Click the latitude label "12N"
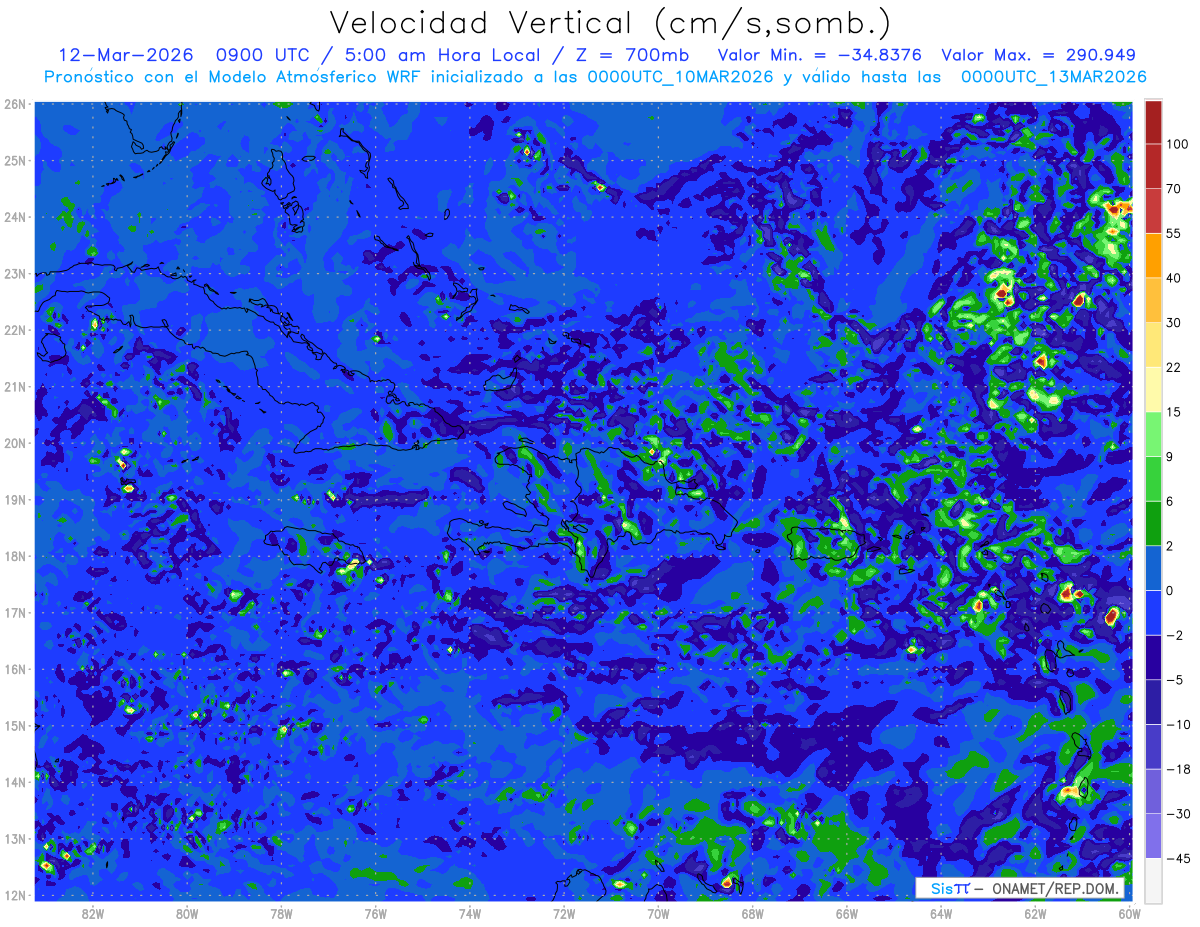1200x927 pixels. tap(14, 895)
